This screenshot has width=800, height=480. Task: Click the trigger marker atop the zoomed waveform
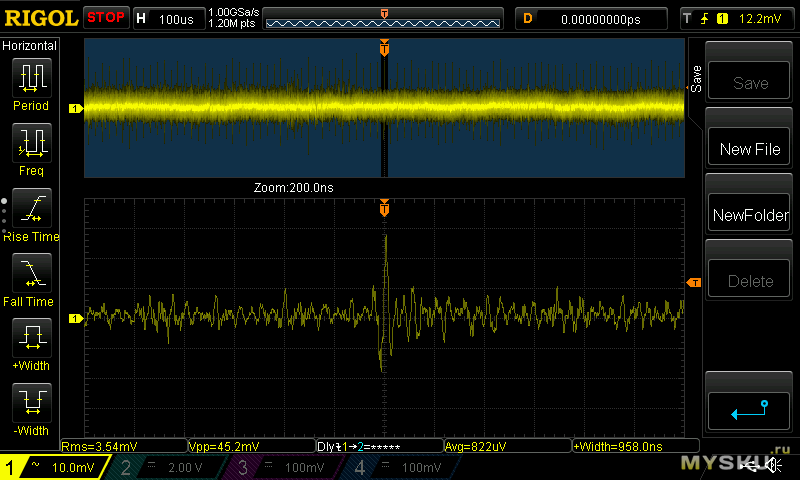click(x=384, y=208)
